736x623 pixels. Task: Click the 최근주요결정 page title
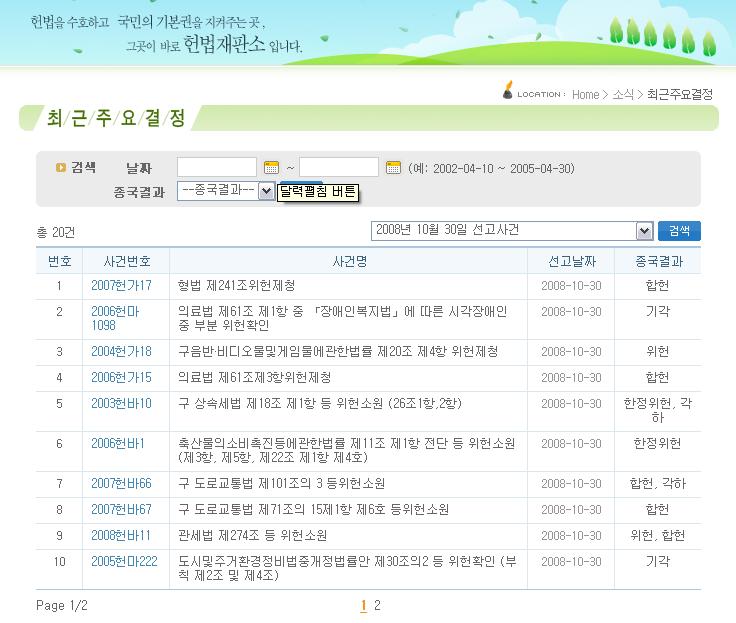[115, 118]
